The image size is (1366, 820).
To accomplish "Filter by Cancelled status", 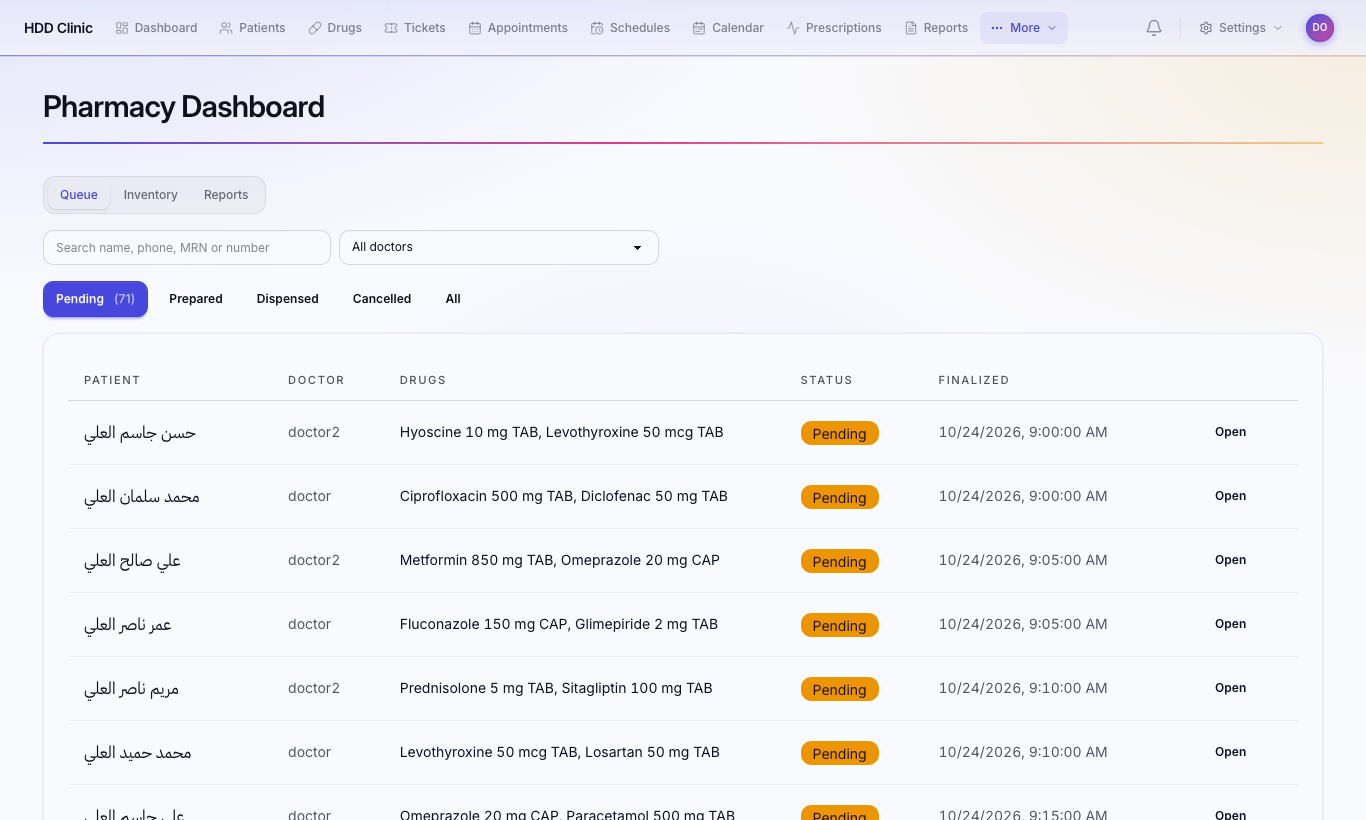I will [x=382, y=299].
